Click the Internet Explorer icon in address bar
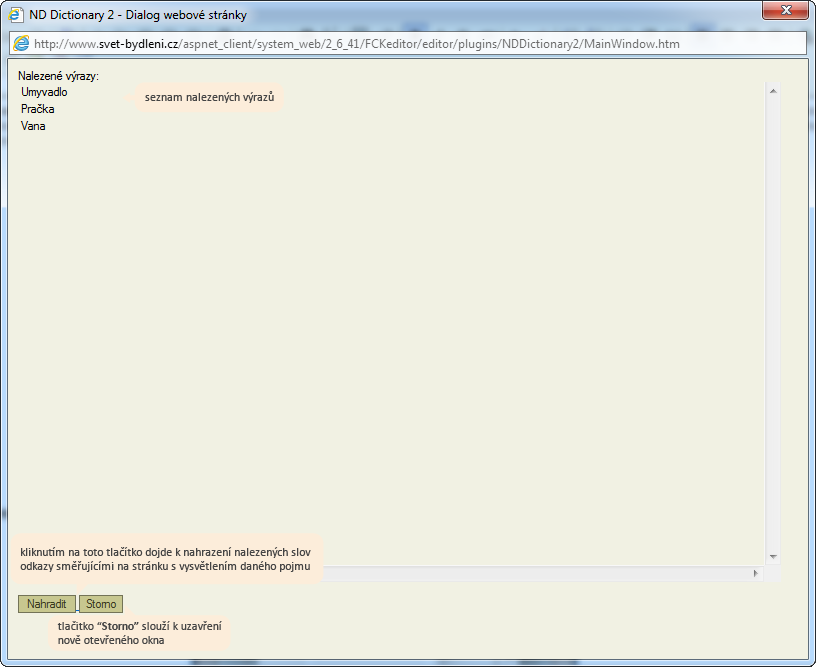816x667 pixels. pyautogui.click(x=21, y=44)
